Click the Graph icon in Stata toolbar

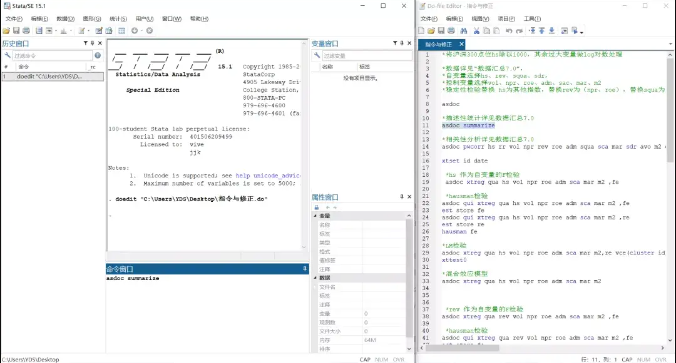[x=63, y=31]
